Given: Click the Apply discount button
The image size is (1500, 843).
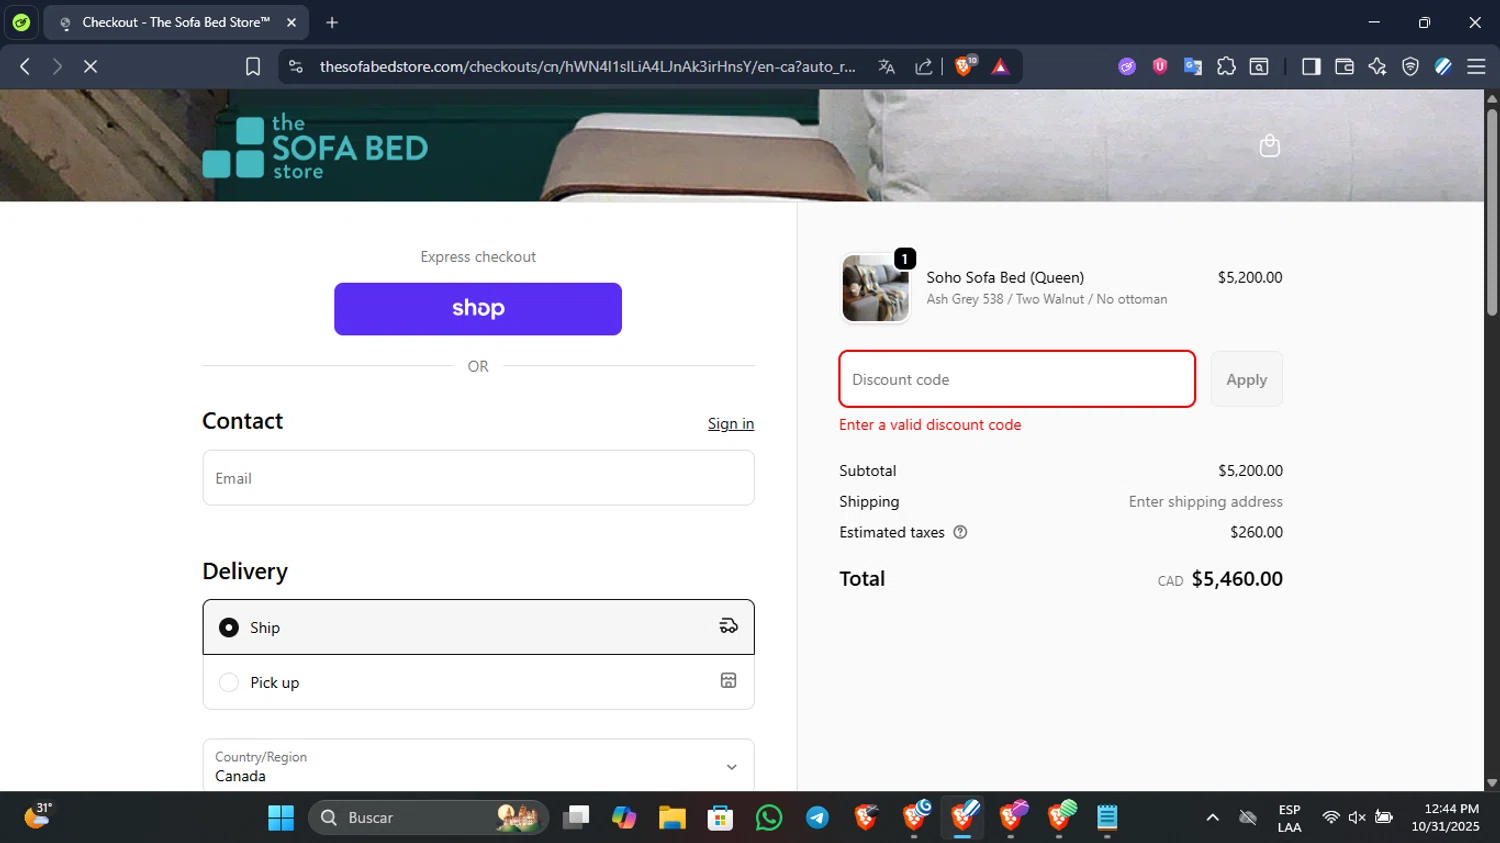Looking at the screenshot, I should 1246,379.
